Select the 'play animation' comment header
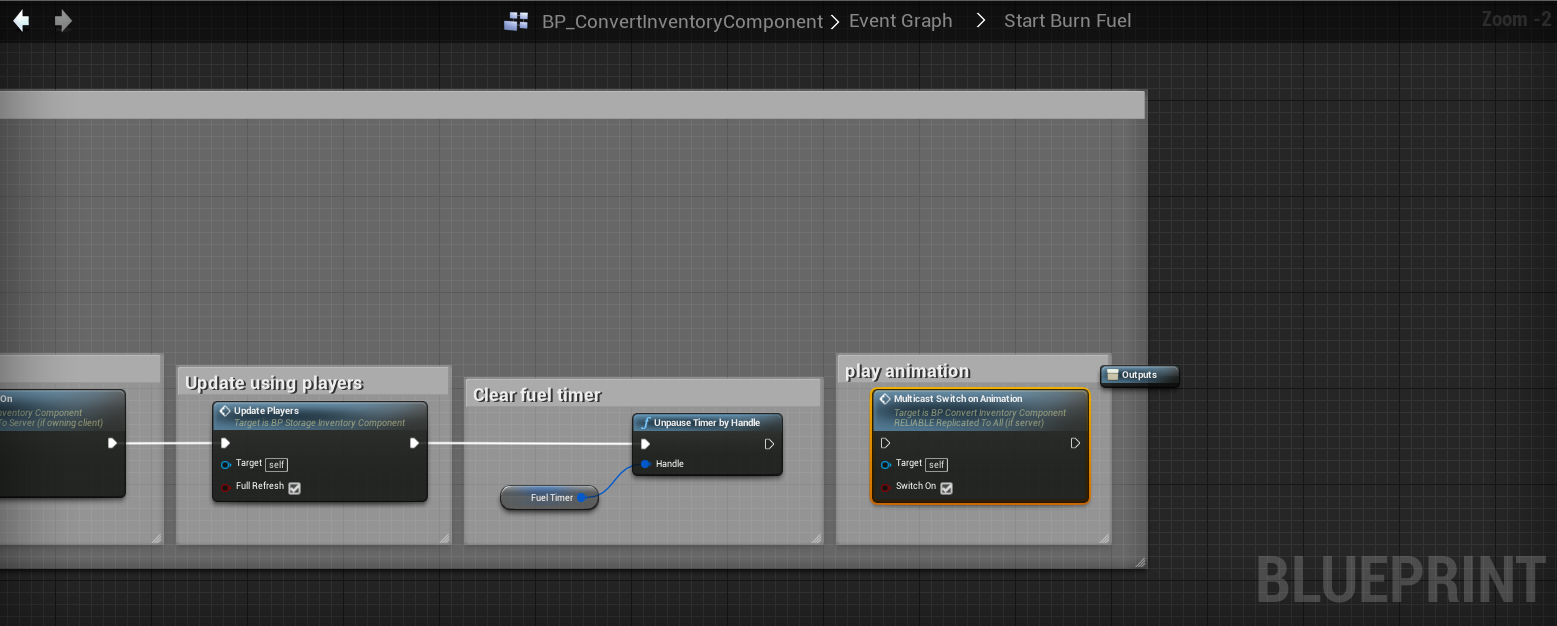Screen dimensions: 1557x626 [x=973, y=369]
